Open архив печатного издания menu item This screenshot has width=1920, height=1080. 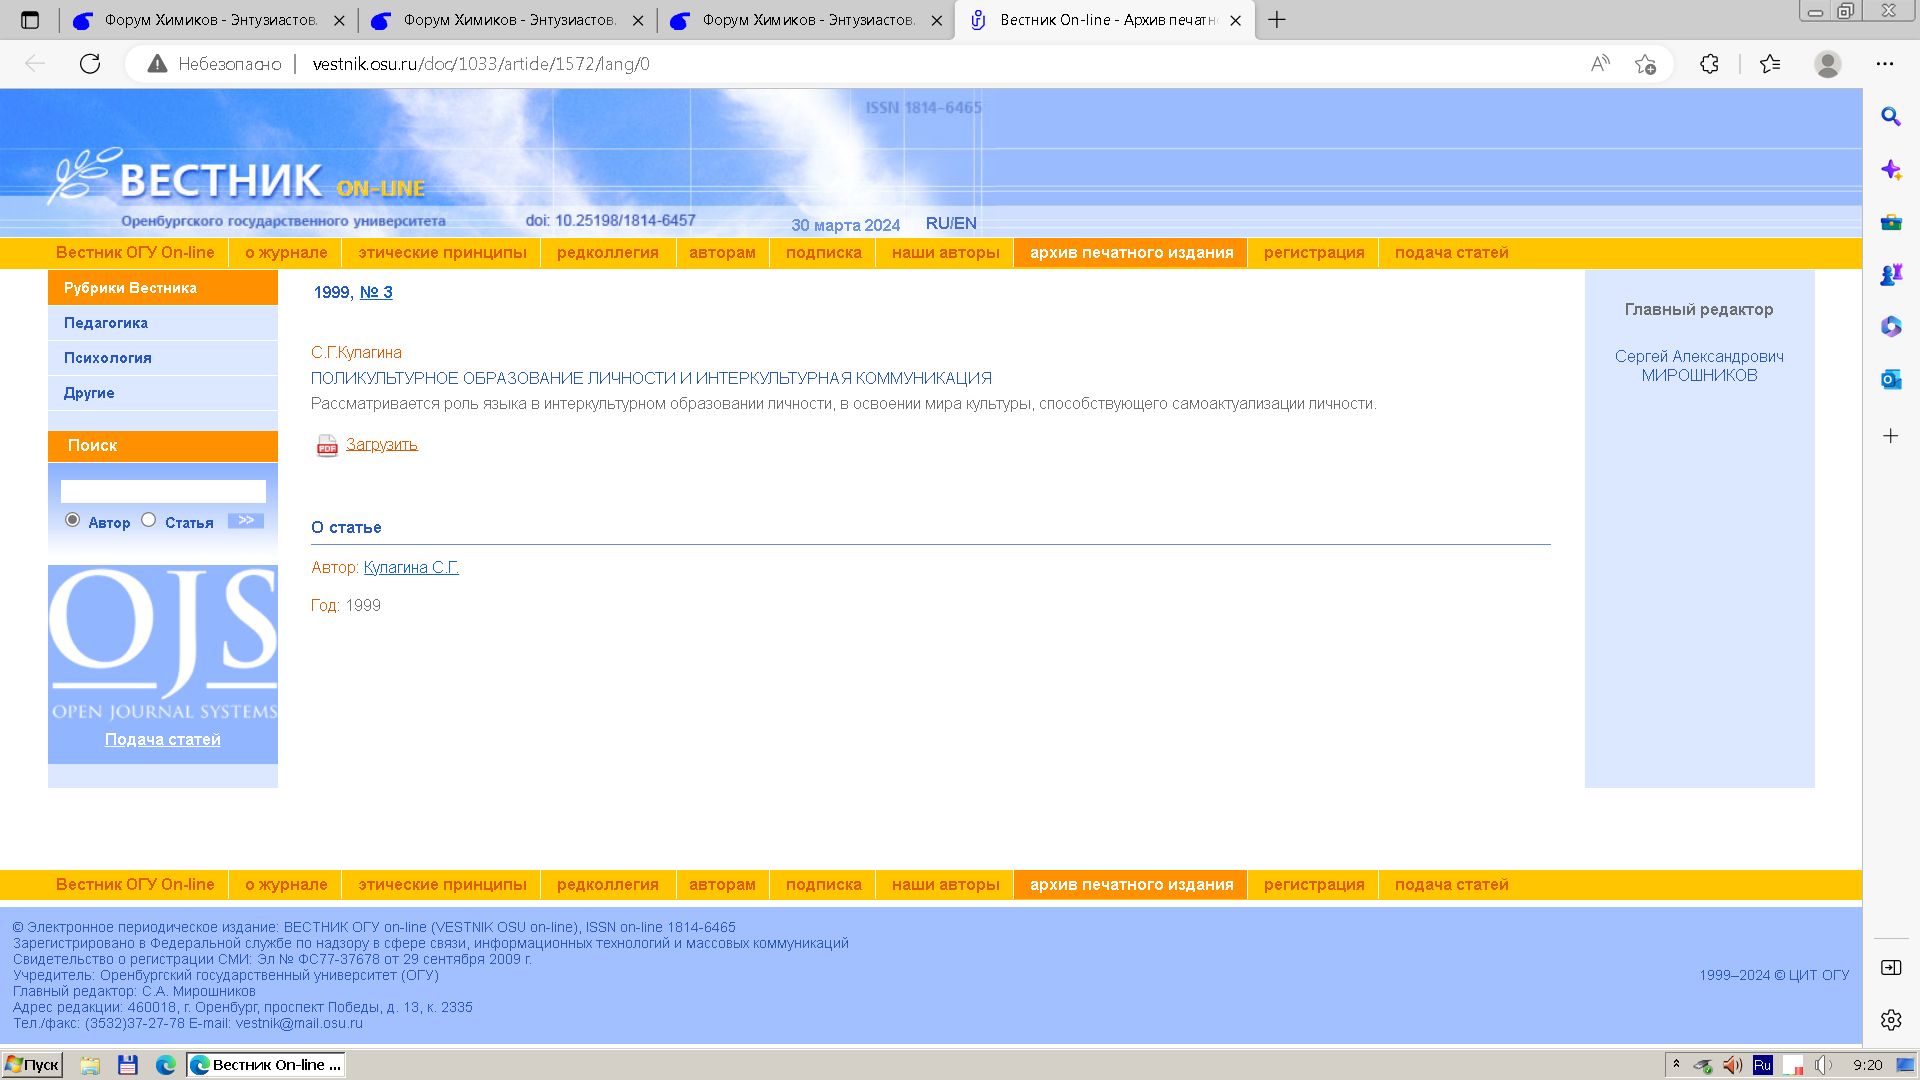1131,253
